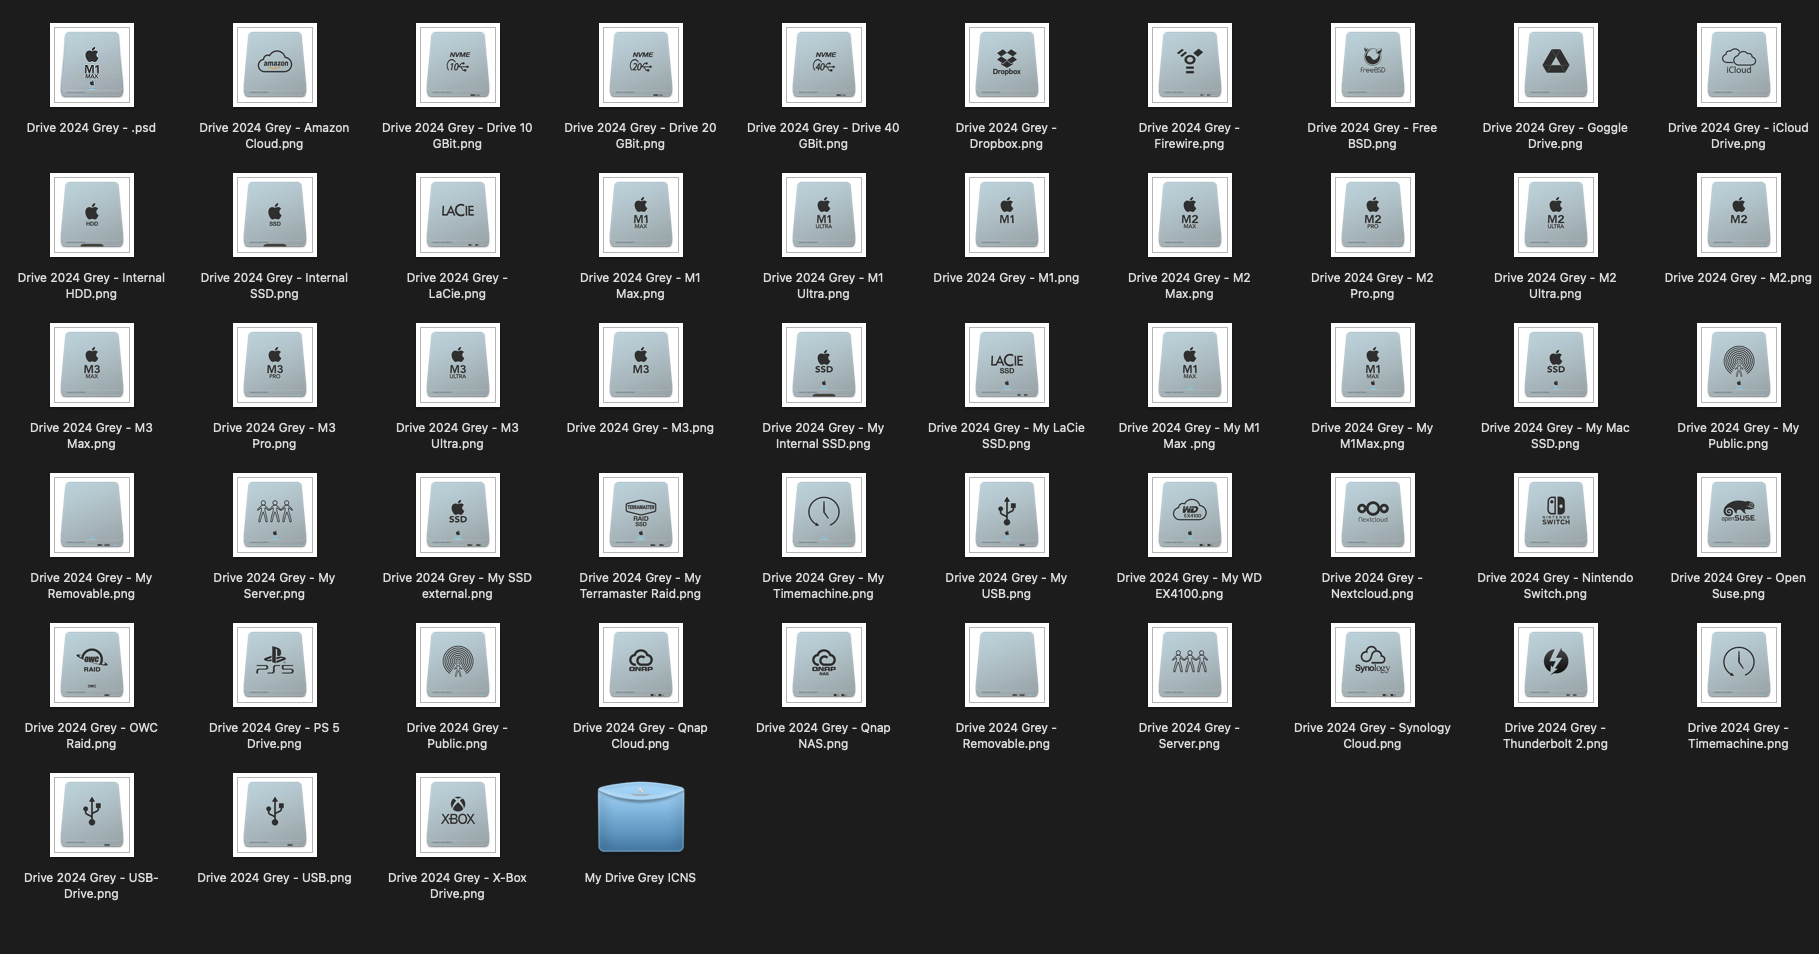Click the 'Drive 2024 Grey - M3.png' filename
This screenshot has height=954, width=1819.
coord(640,428)
